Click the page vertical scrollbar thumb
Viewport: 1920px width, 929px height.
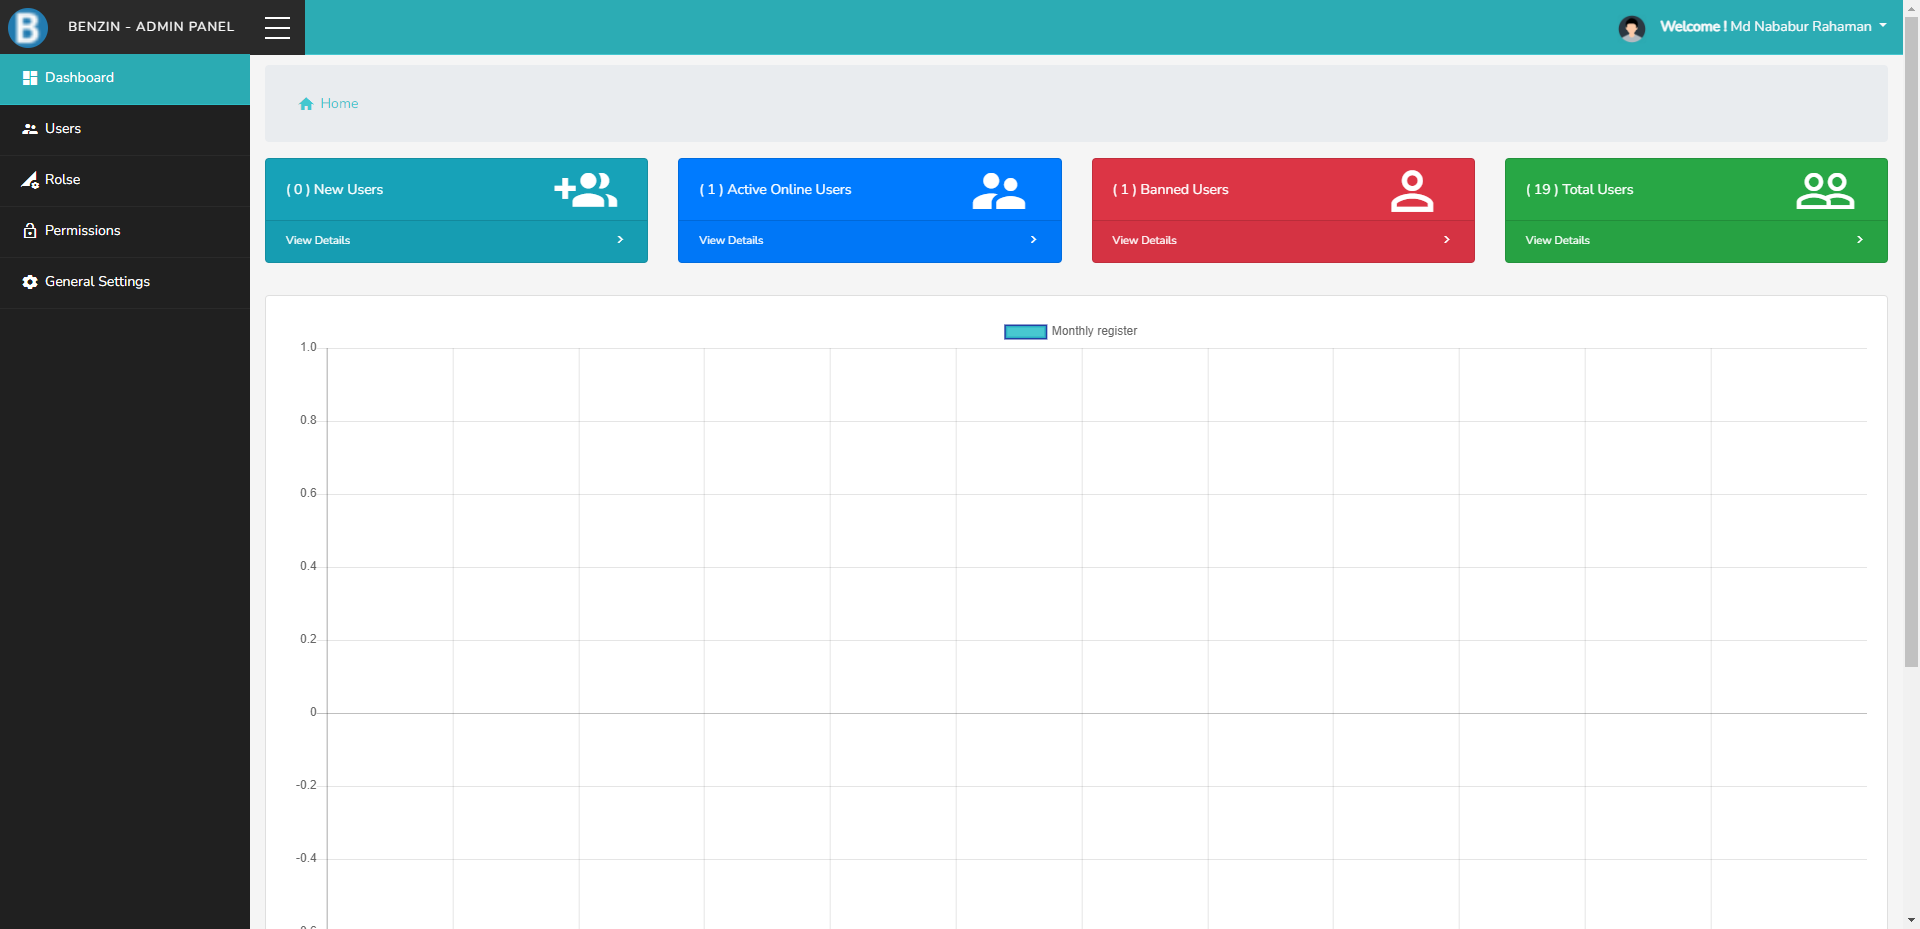click(x=1911, y=340)
